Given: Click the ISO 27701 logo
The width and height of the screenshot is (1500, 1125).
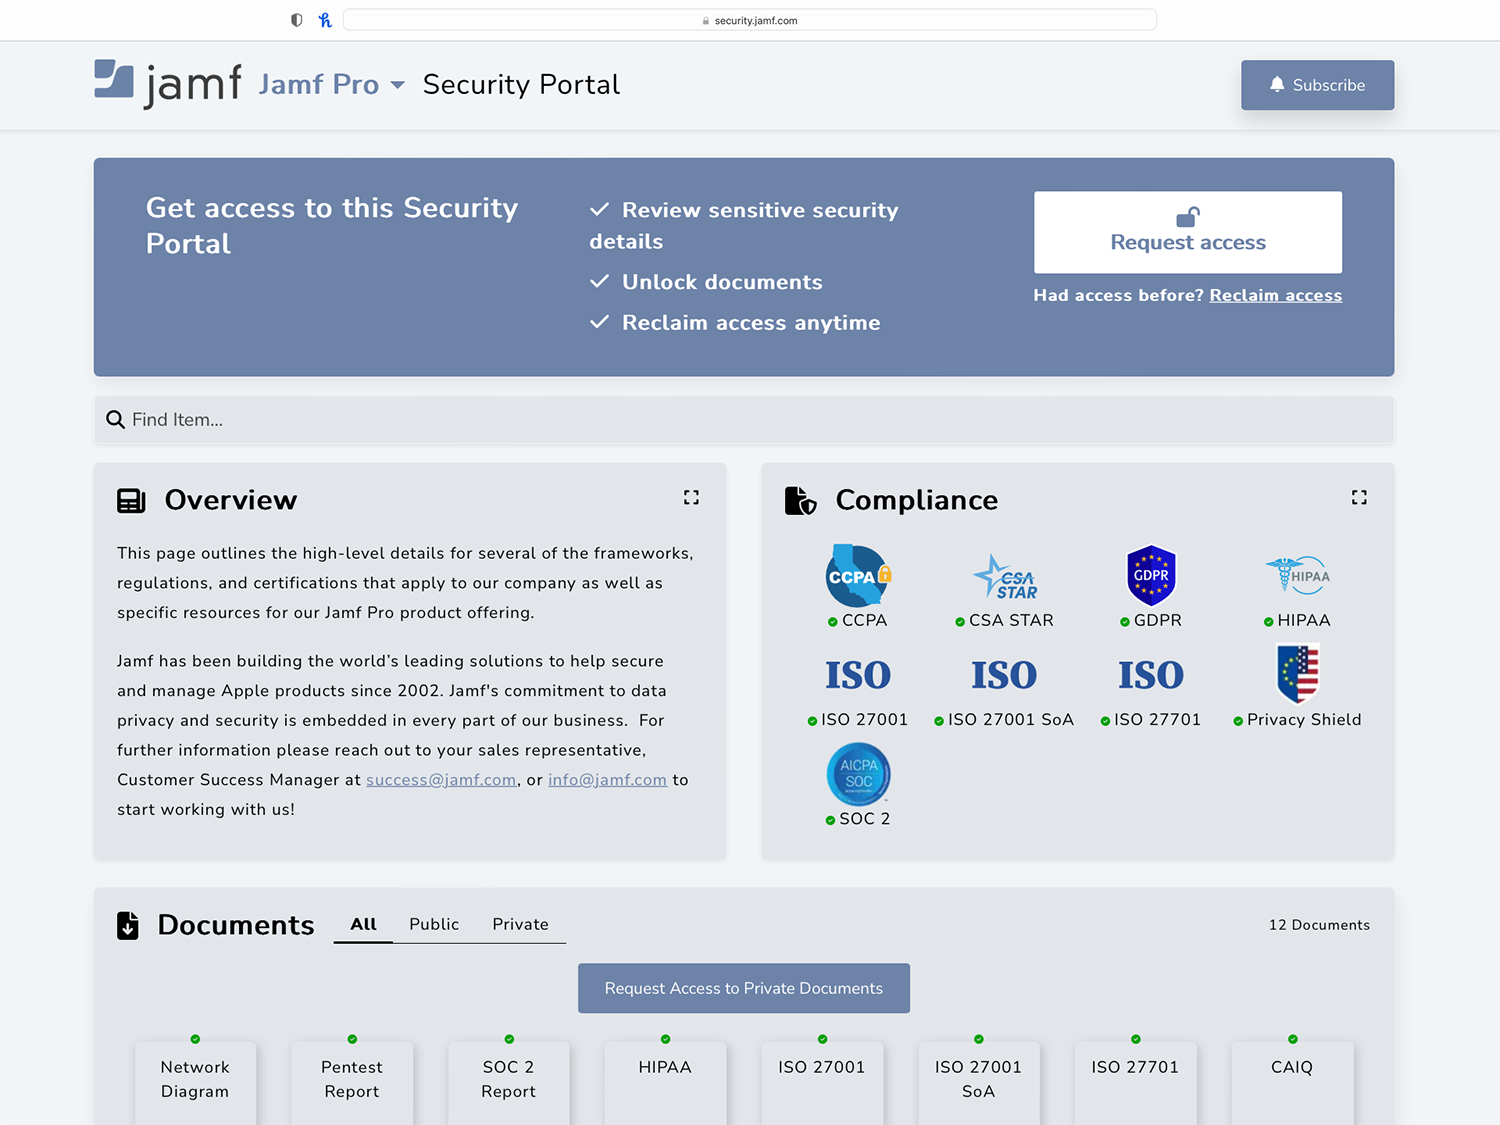Looking at the screenshot, I should point(1151,675).
